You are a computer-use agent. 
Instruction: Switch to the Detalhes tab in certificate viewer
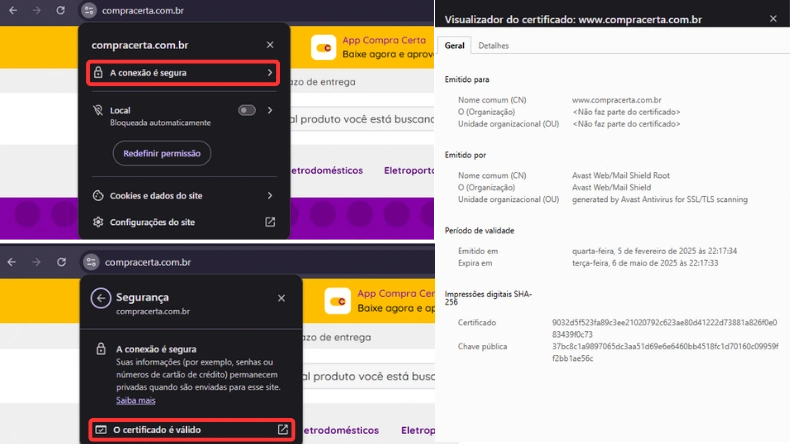pyautogui.click(x=493, y=46)
